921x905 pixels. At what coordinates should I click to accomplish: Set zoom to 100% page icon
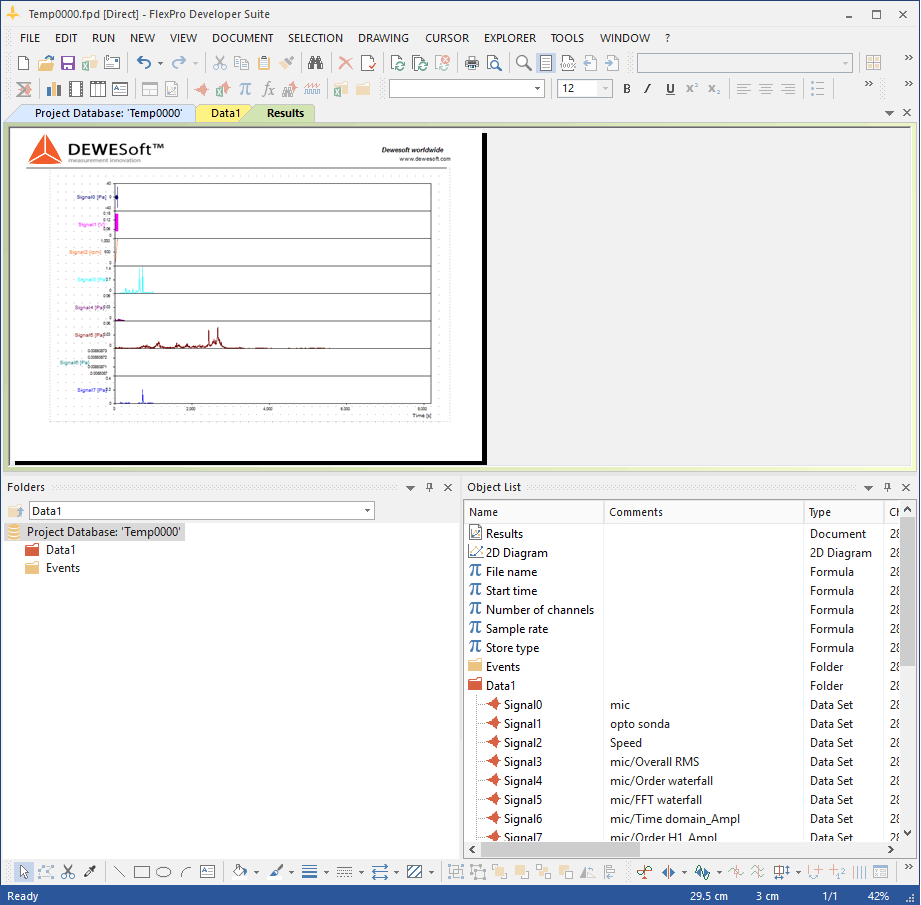tap(568, 63)
